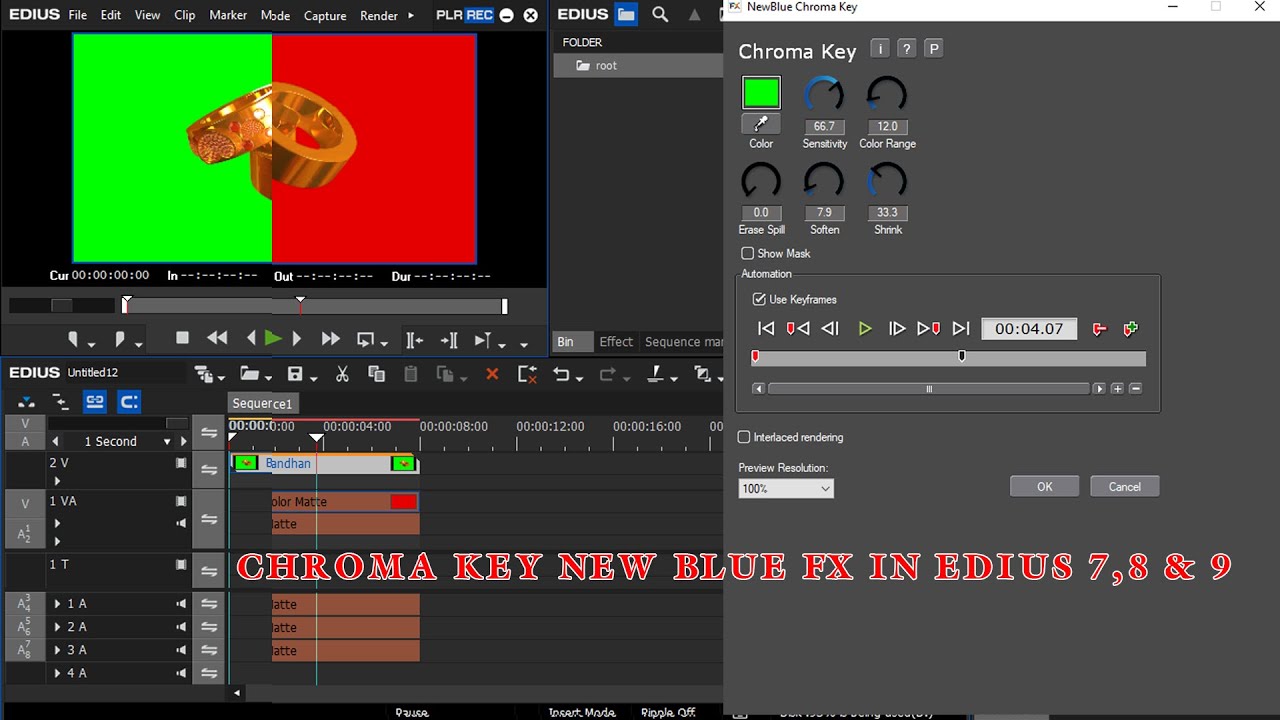1280x720 pixels.
Task: Open the 1 Second timescale dropdown
Action: (167, 441)
